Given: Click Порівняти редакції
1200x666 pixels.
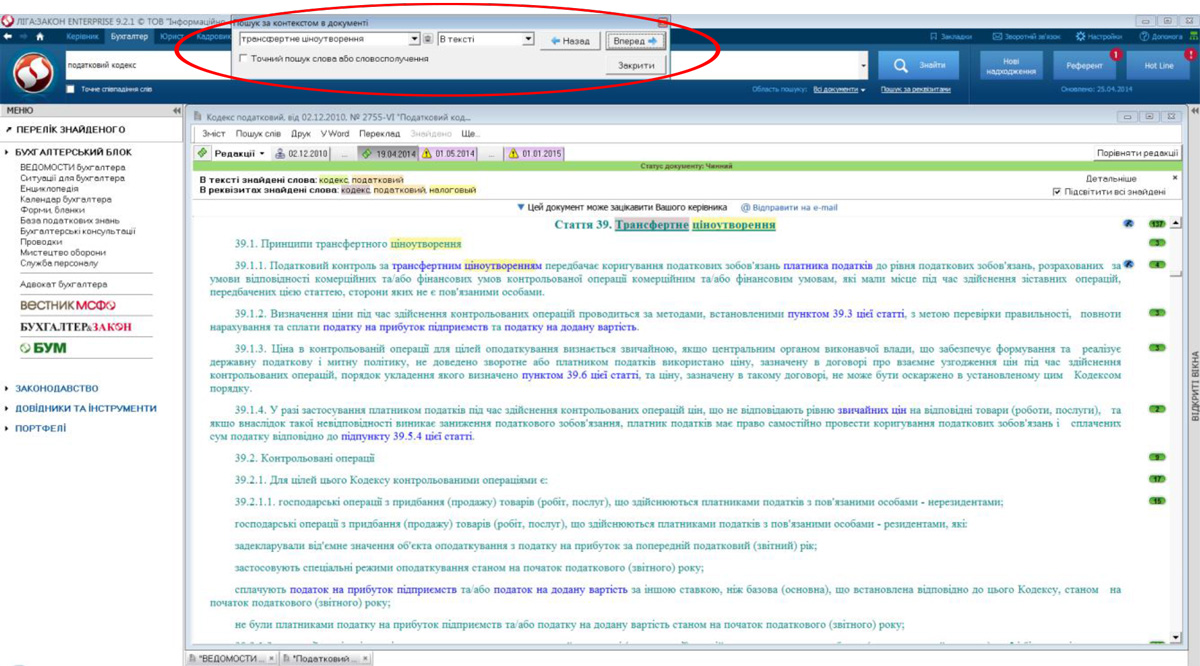Looking at the screenshot, I should pos(1138,154).
